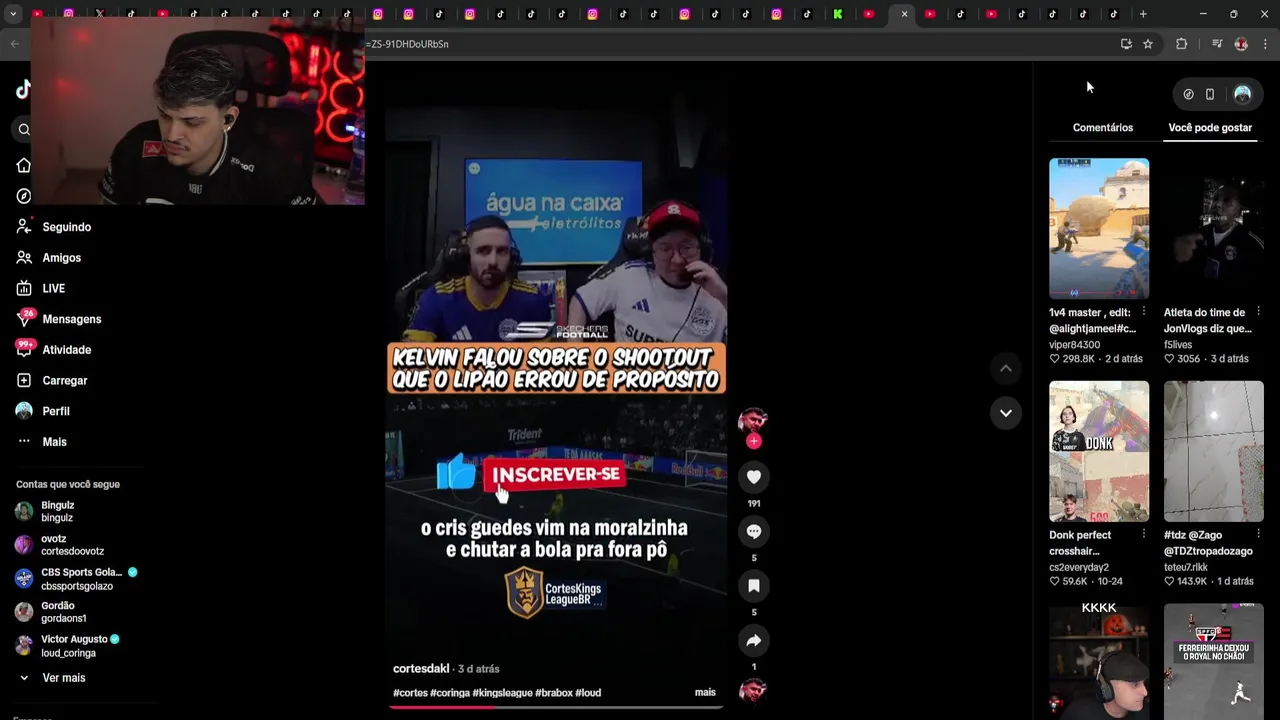Screen dimensions: 1280x720
Task: Expand the caption with 'mais'
Action: click(705, 692)
